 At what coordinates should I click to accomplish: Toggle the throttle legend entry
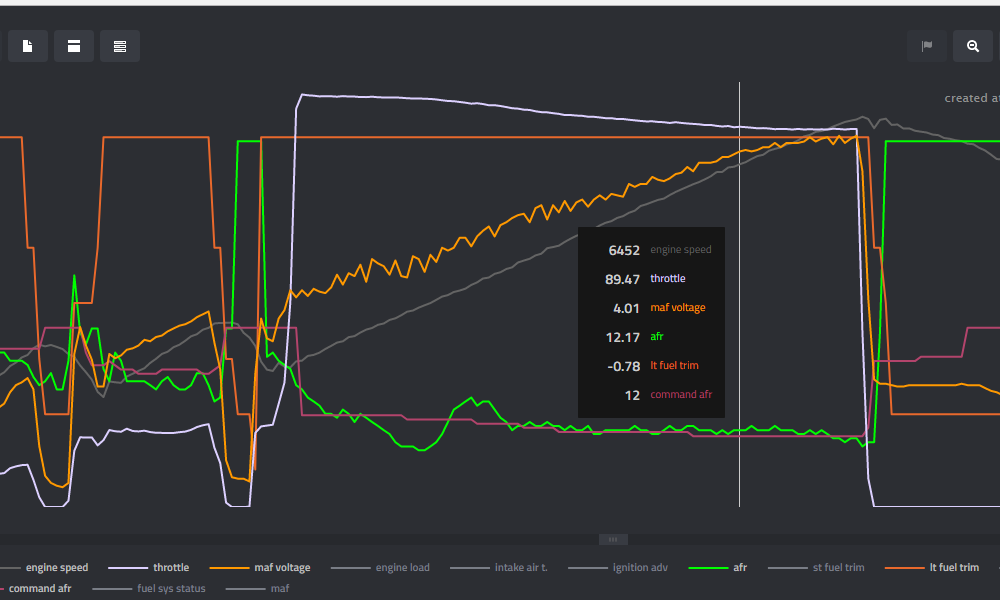tap(170, 568)
